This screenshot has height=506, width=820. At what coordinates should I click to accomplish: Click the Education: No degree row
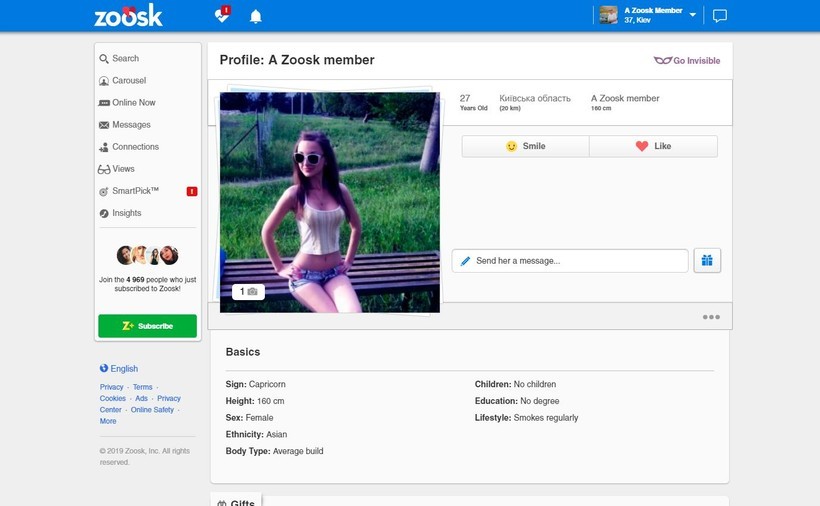[x=517, y=401]
